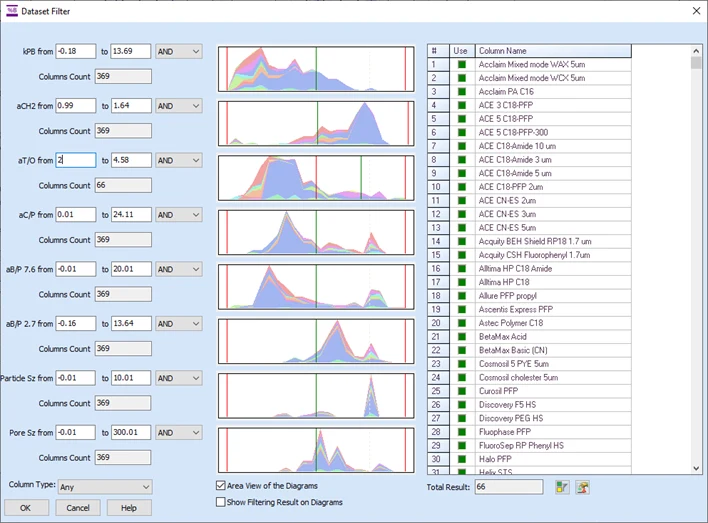The width and height of the screenshot is (708, 523).
Task: Toggle the Use box for ACE 5 C18-PFP-300
Action: 461,132
